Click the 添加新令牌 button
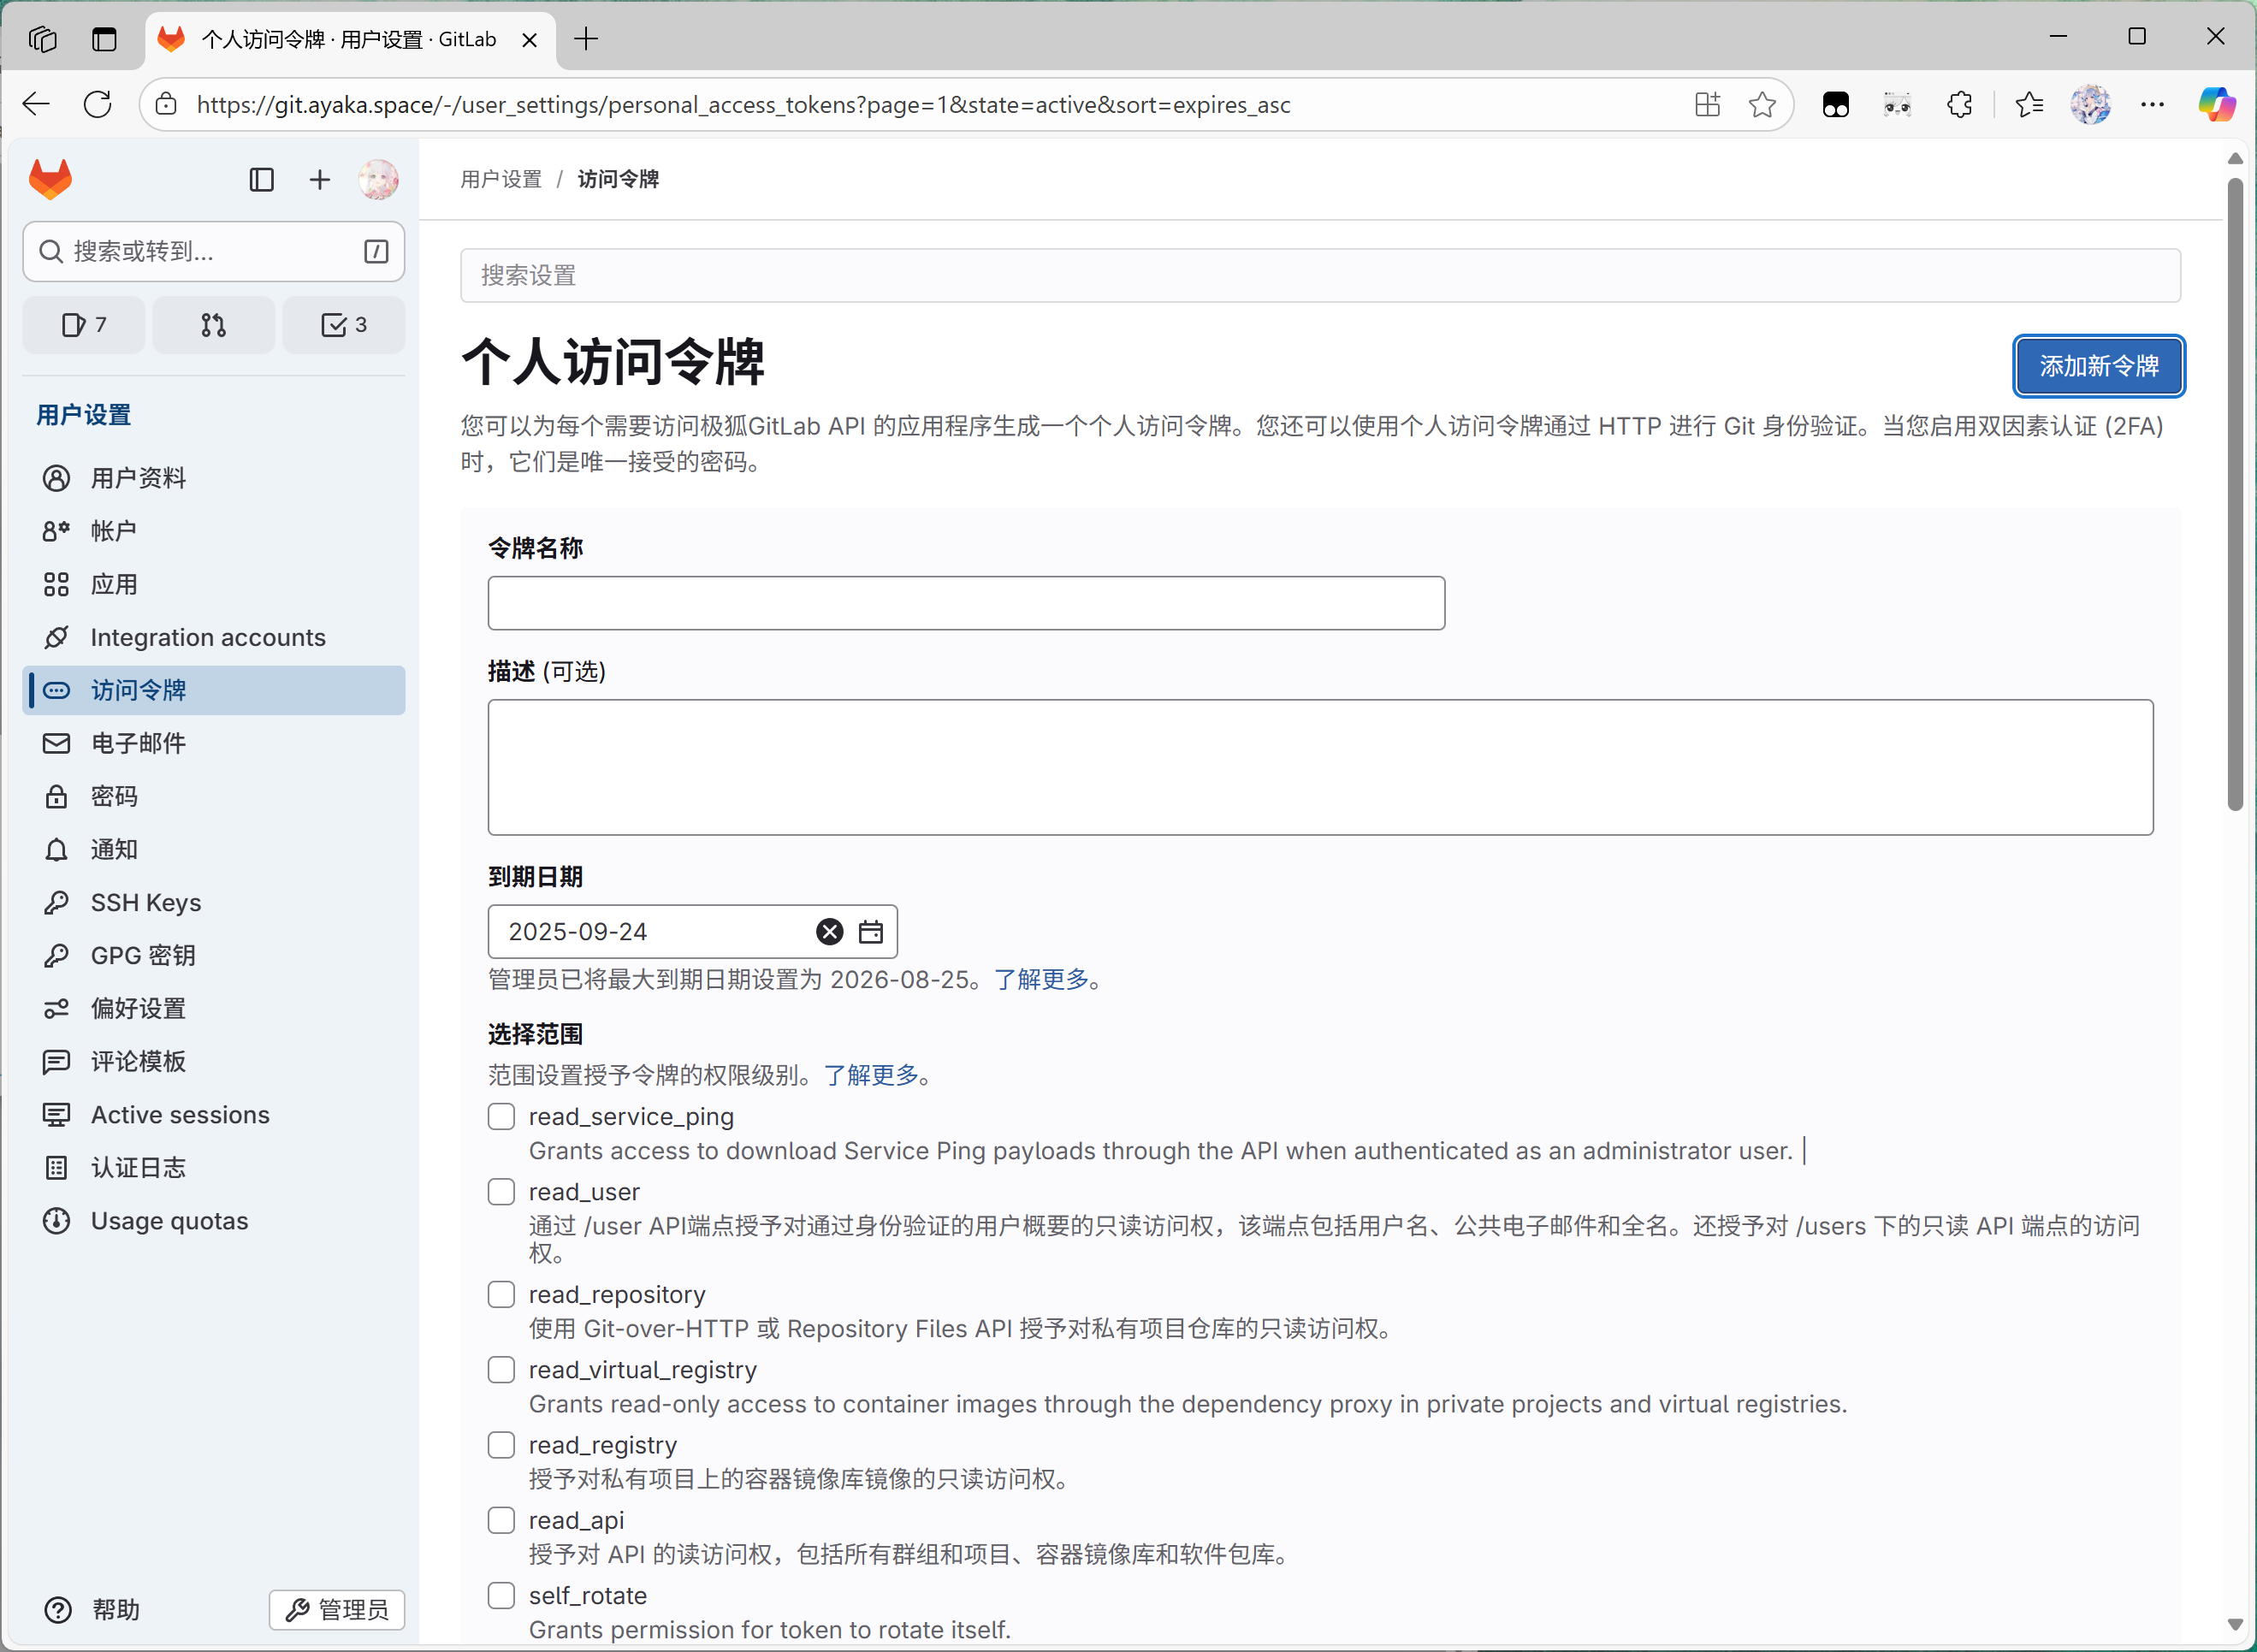The height and width of the screenshot is (1652, 2257). click(x=2098, y=366)
